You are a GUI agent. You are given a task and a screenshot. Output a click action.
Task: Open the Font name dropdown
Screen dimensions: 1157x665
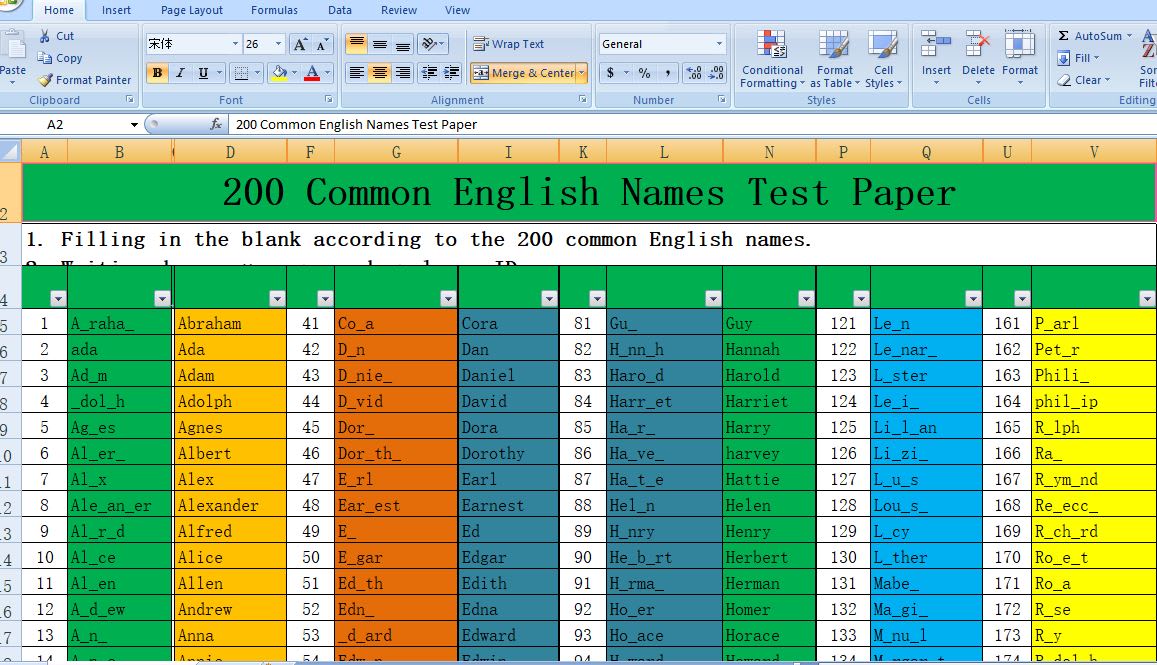click(222, 43)
